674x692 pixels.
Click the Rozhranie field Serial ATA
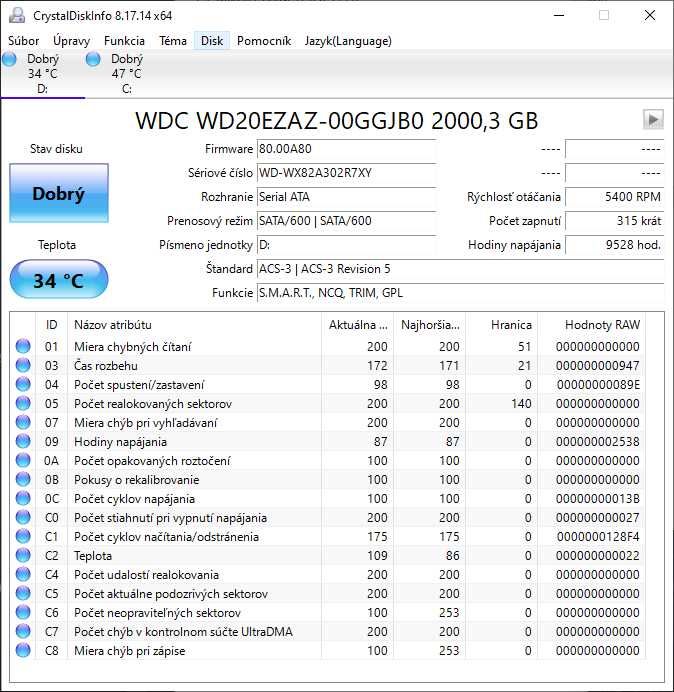[x=346, y=197]
